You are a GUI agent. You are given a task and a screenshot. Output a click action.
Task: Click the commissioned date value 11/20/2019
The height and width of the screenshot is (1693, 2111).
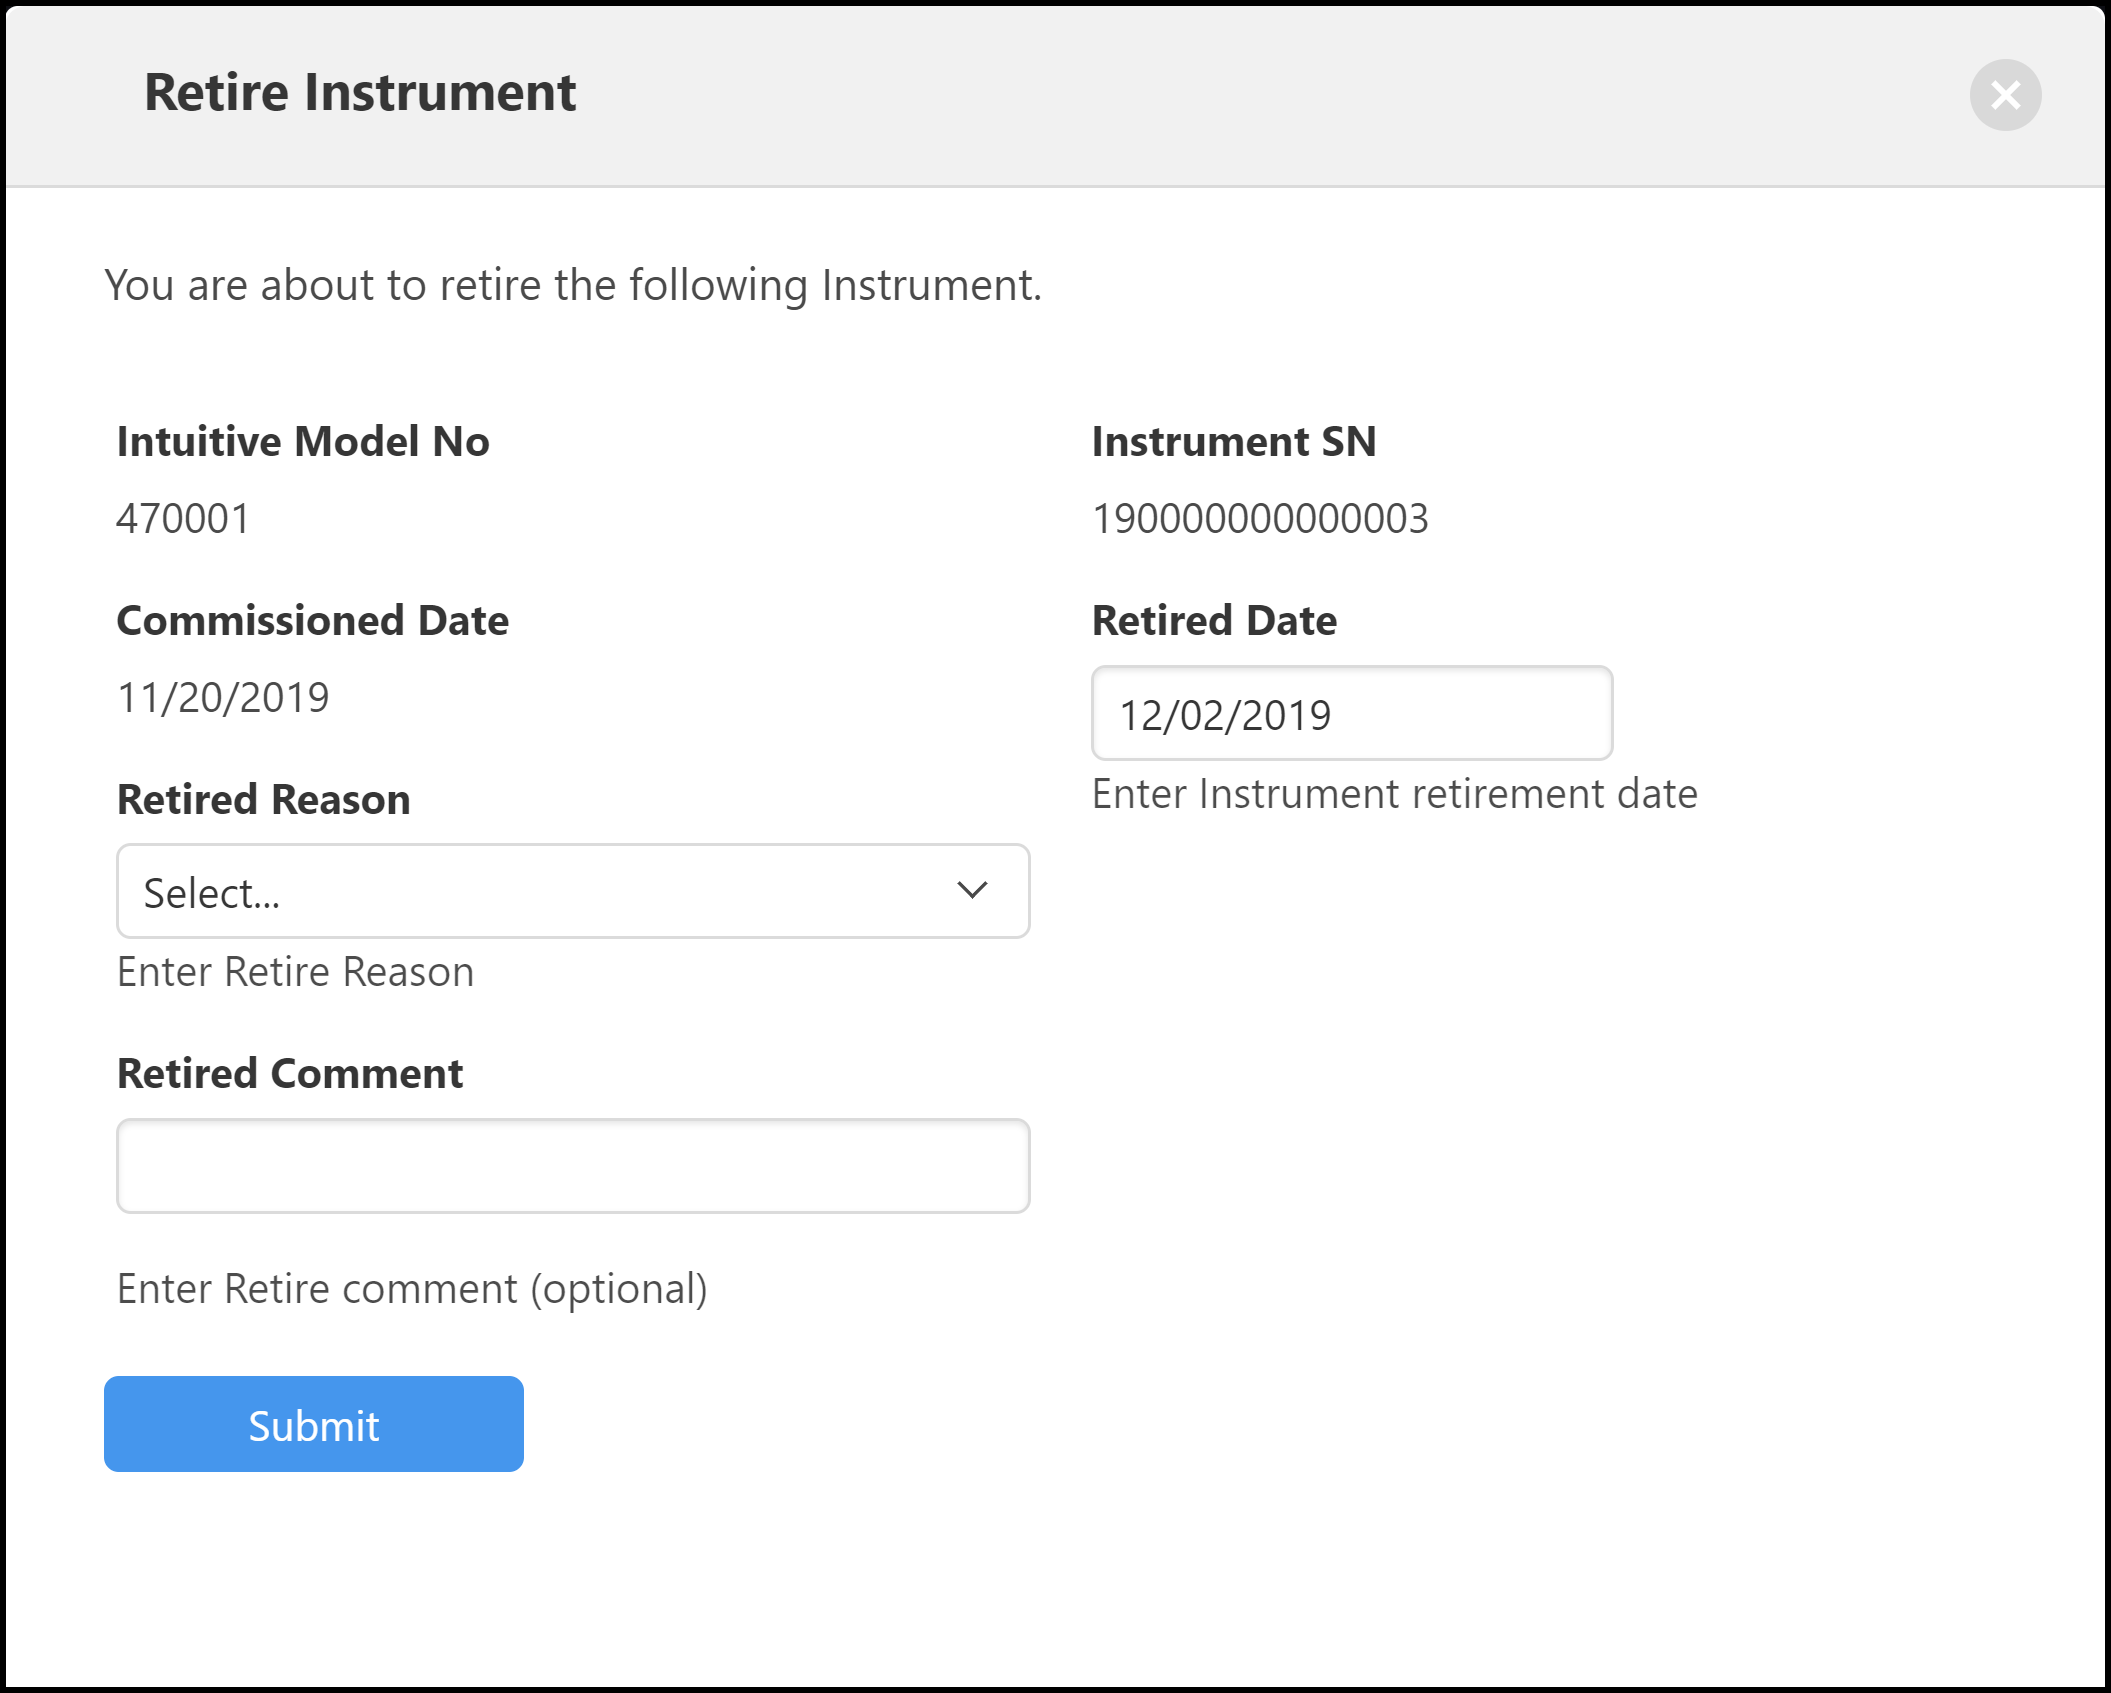click(223, 698)
